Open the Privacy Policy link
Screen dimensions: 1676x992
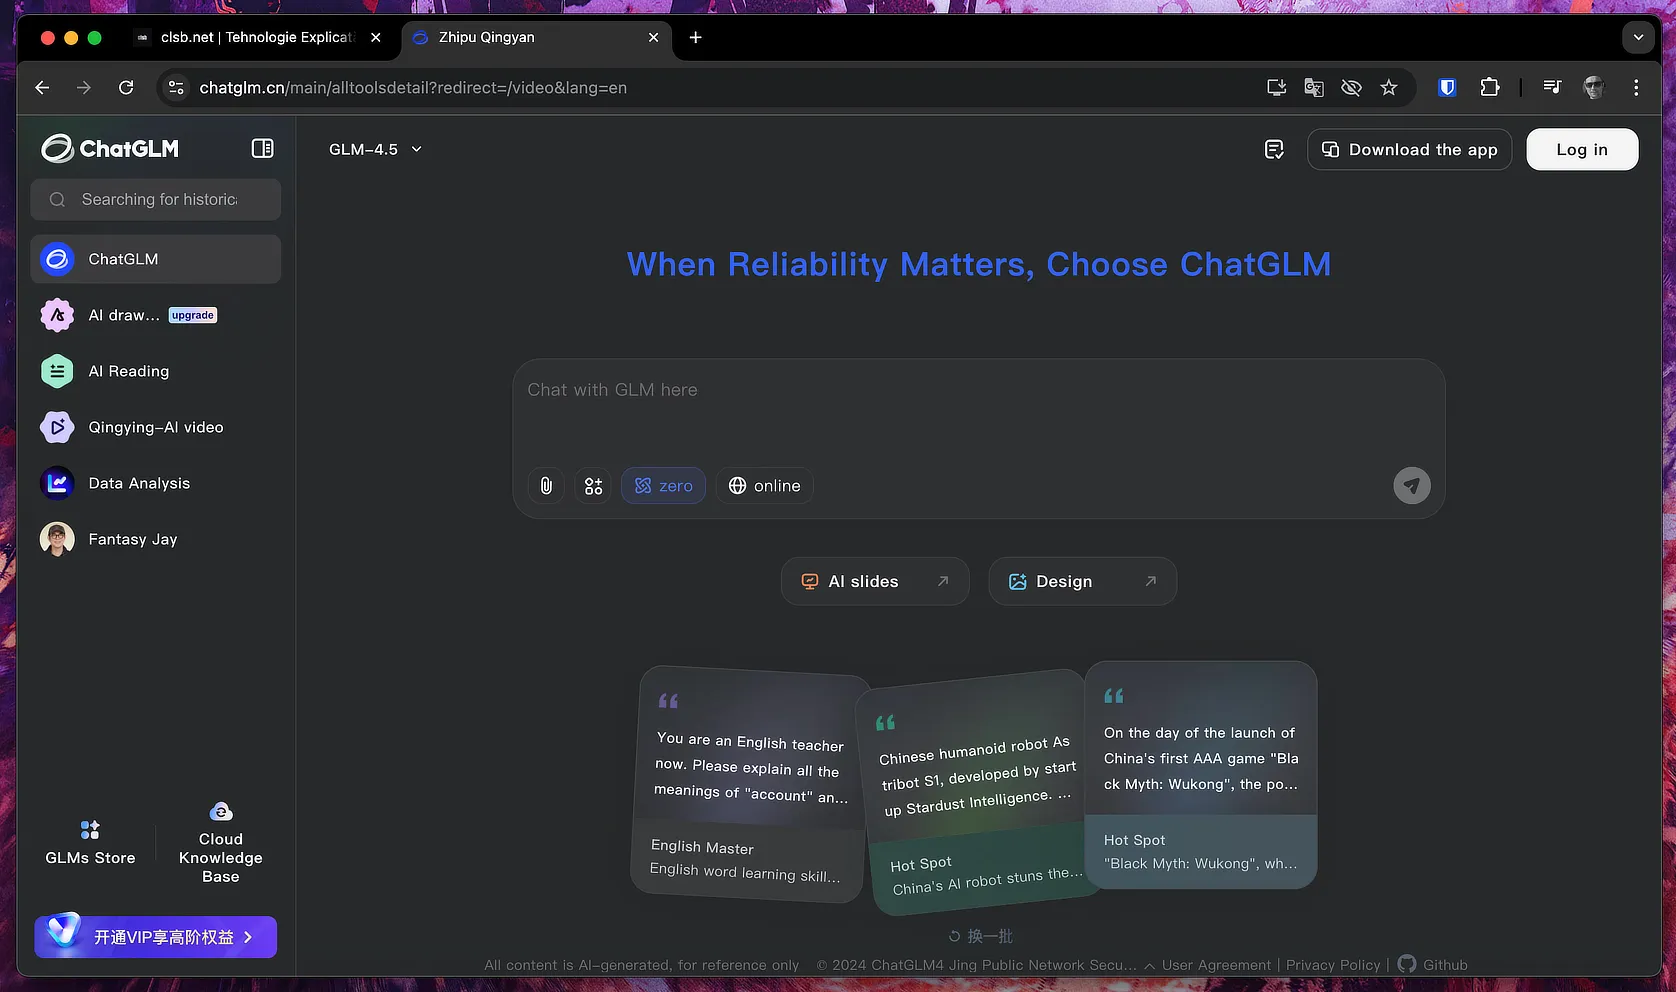pos(1333,965)
